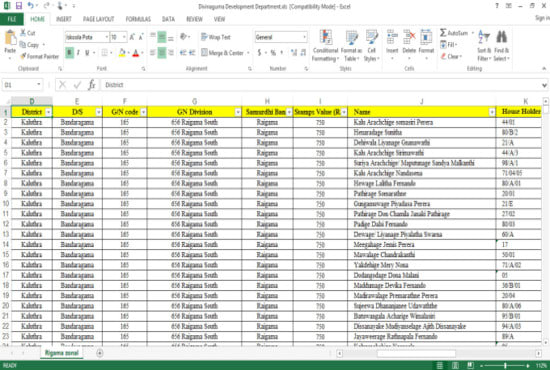Image resolution: width=550 pixels, height=370 pixels.
Task: Select column header J
Action: [422, 101]
